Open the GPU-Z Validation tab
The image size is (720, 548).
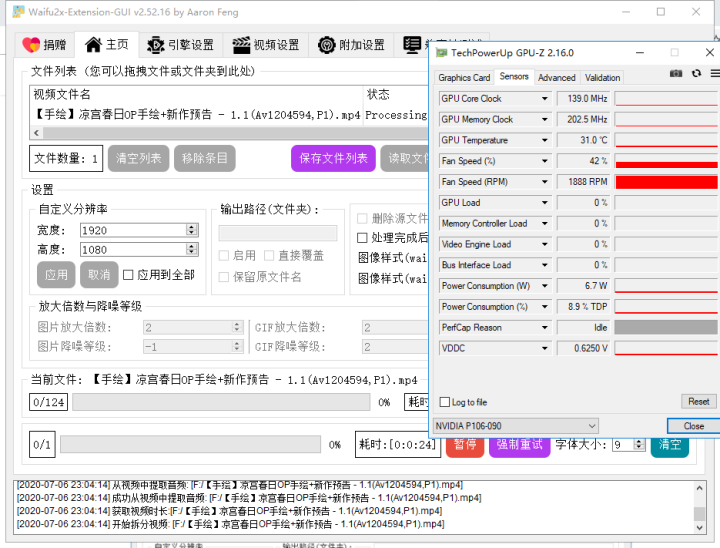click(x=602, y=78)
